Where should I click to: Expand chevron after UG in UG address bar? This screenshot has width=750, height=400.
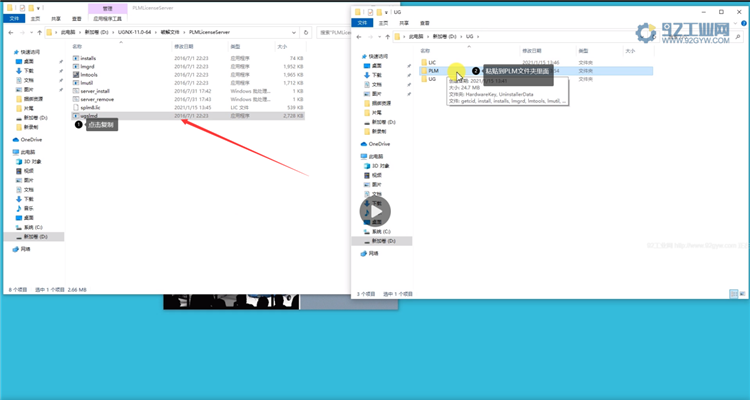coord(477,37)
